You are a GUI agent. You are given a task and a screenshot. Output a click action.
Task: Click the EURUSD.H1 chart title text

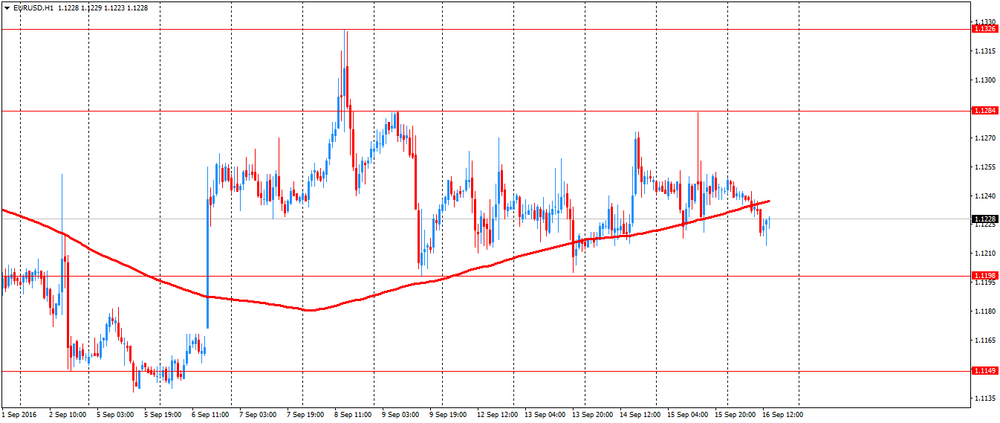click(x=32, y=8)
